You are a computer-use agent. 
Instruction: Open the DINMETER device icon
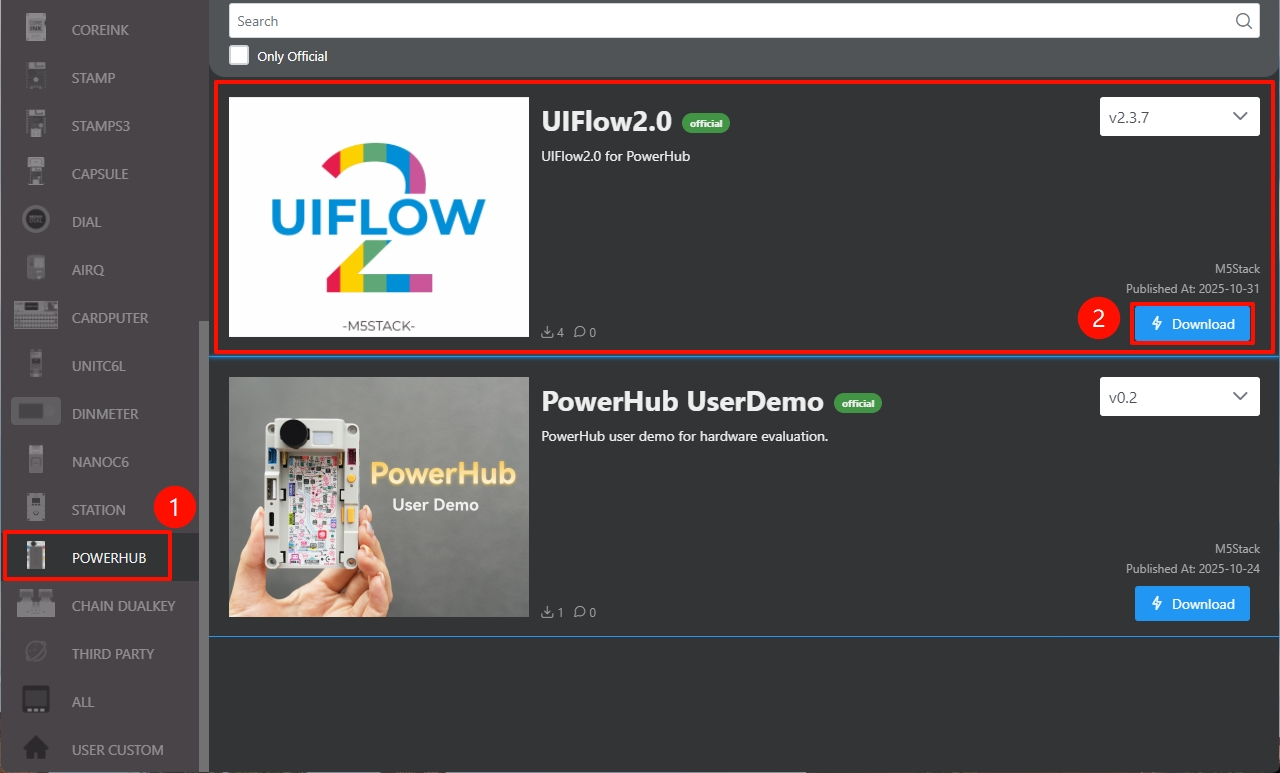36,413
